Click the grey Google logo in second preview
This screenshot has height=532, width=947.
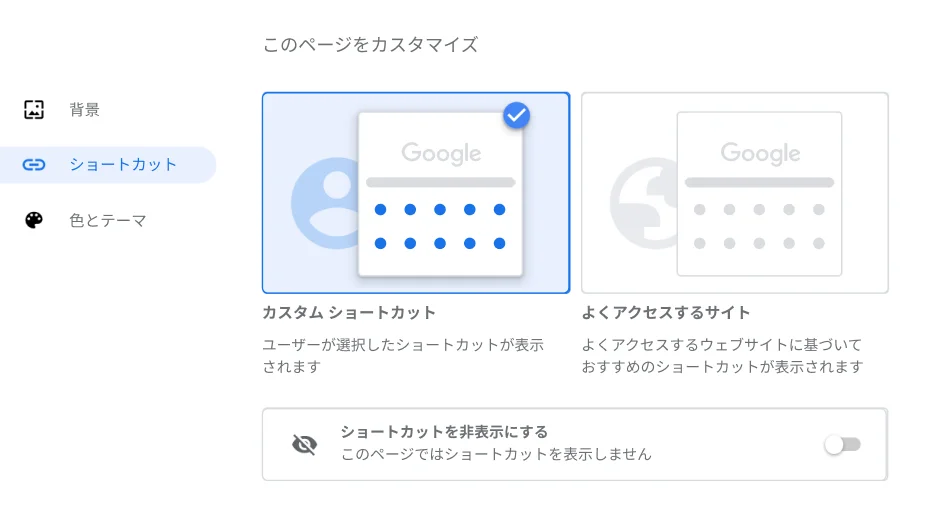760,153
